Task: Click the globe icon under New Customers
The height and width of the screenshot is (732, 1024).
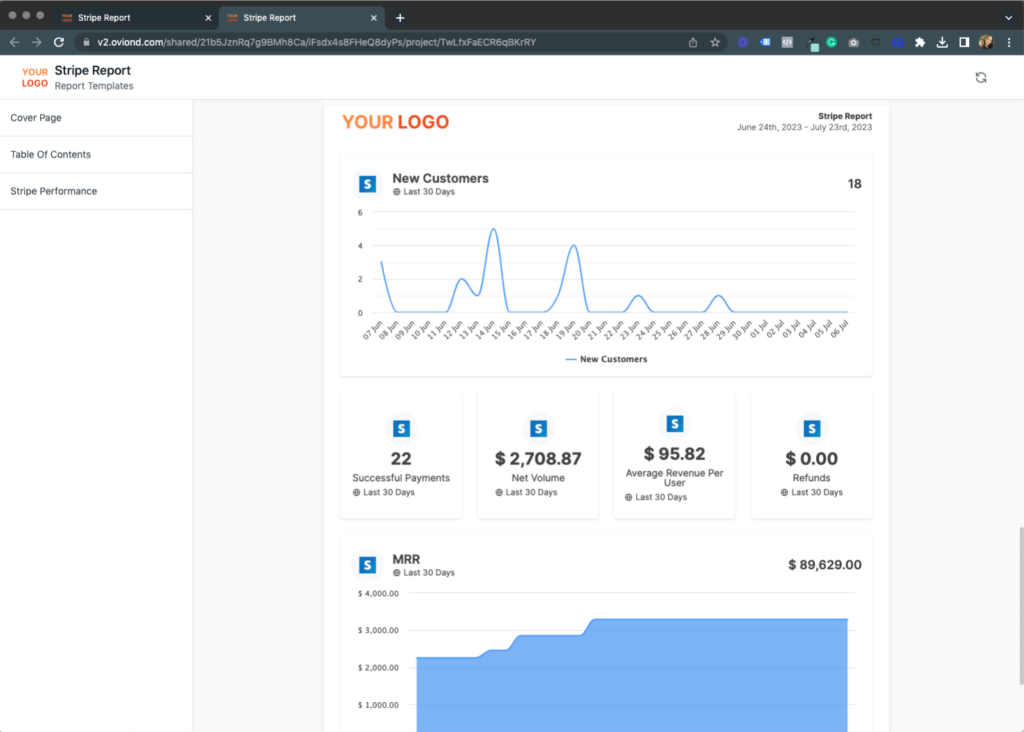Action: [x=396, y=192]
